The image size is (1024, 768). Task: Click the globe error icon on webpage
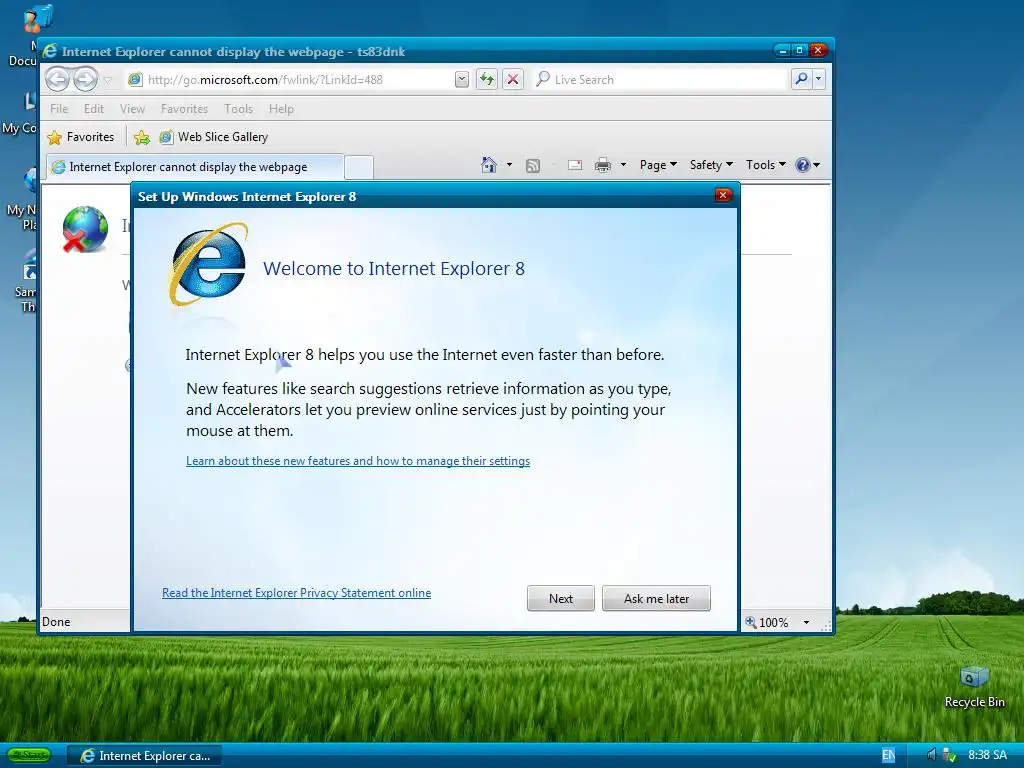(85, 229)
